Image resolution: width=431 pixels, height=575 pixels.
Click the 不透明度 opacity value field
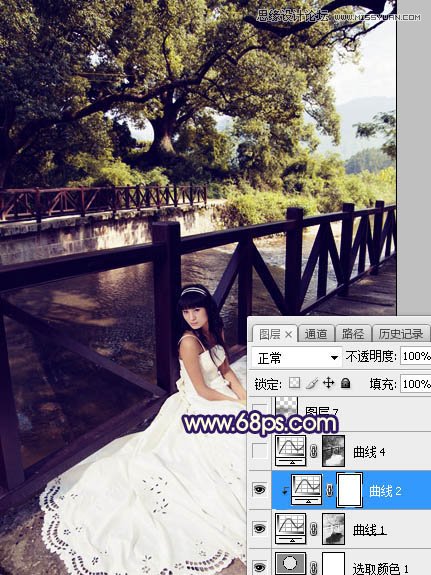416,356
